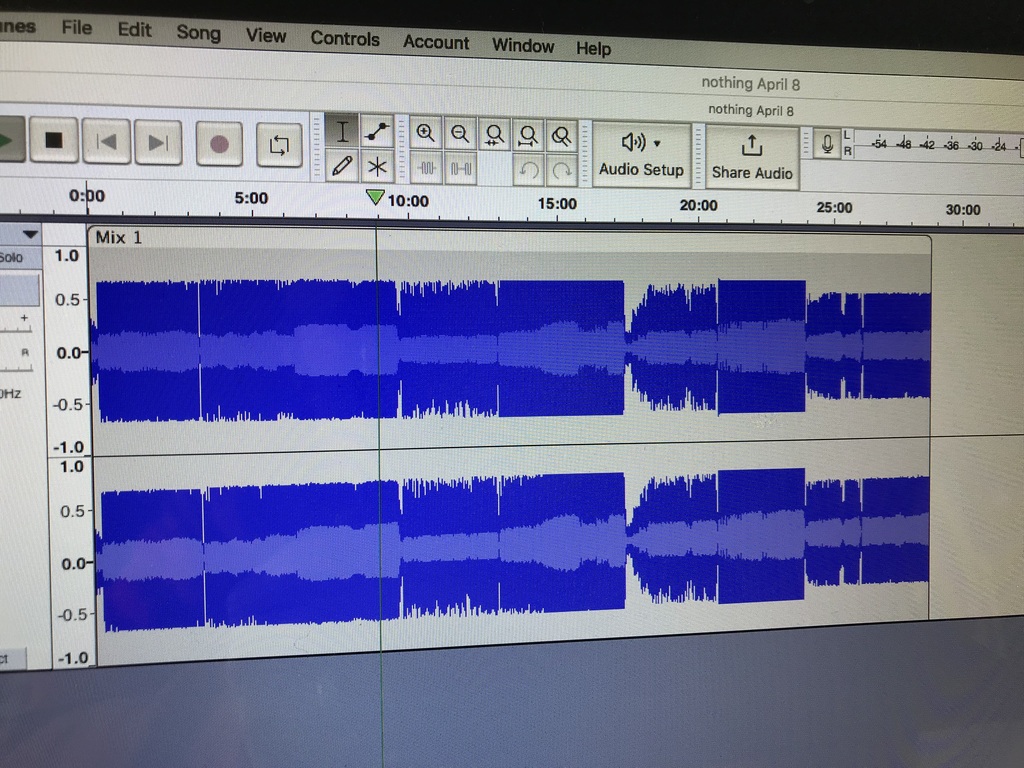The image size is (1024, 768).
Task: Open the Window menu
Action: pyautogui.click(x=523, y=45)
